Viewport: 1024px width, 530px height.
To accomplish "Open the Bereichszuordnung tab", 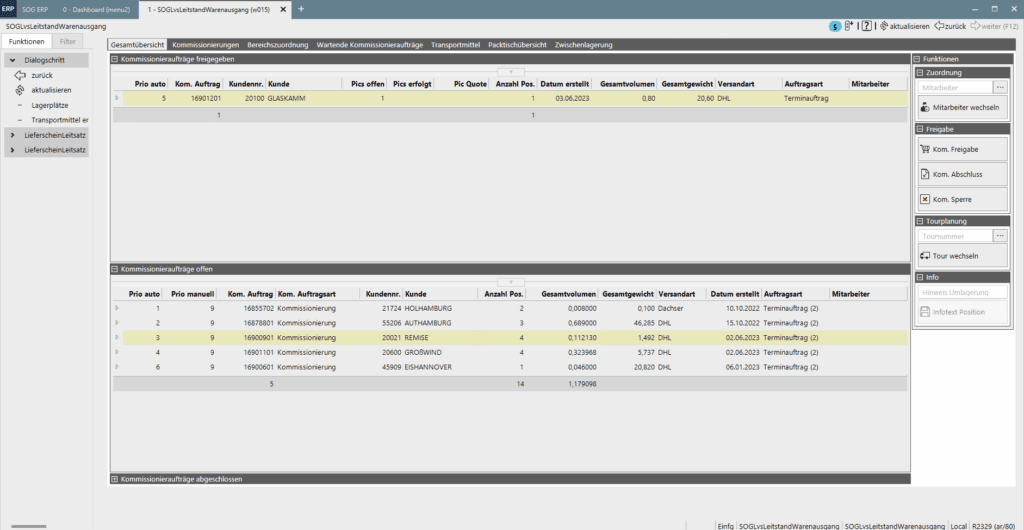I will point(278,45).
